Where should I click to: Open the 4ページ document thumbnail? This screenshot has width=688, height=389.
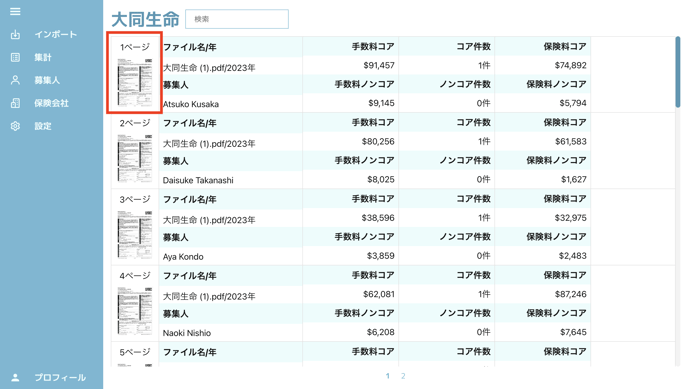coord(135,311)
